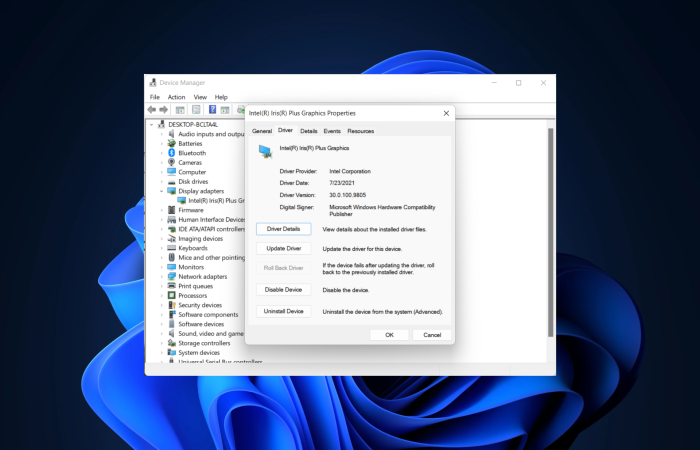Expand the Imaging devices node
This screenshot has height=450, width=700.
(x=162, y=238)
